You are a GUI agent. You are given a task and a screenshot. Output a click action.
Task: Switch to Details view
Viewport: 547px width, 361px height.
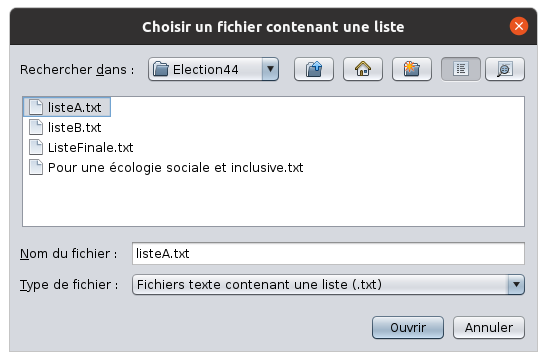[x=505, y=69]
